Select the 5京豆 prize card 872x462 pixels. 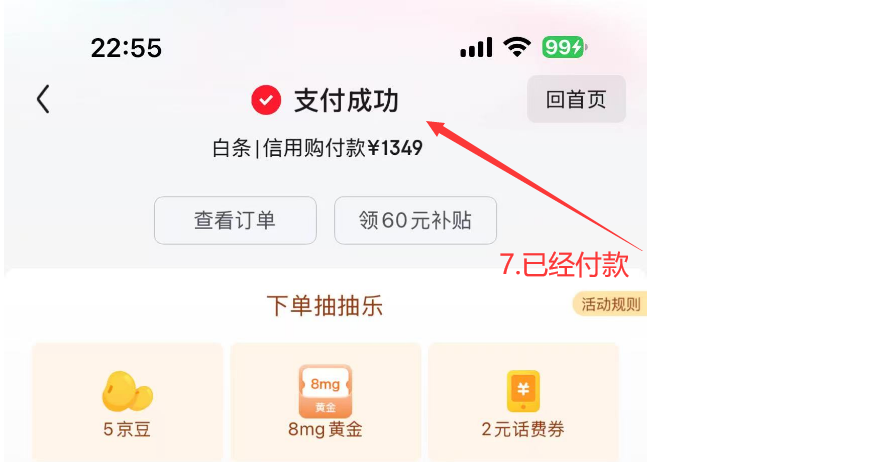point(127,403)
